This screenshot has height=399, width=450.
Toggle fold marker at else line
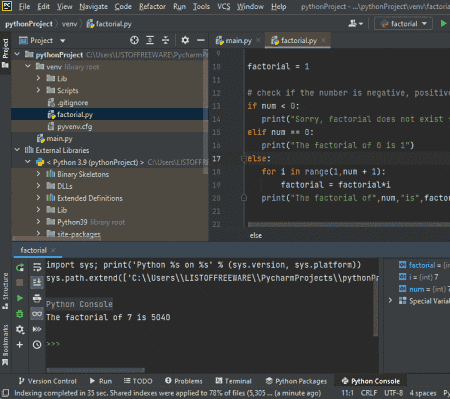244,158
